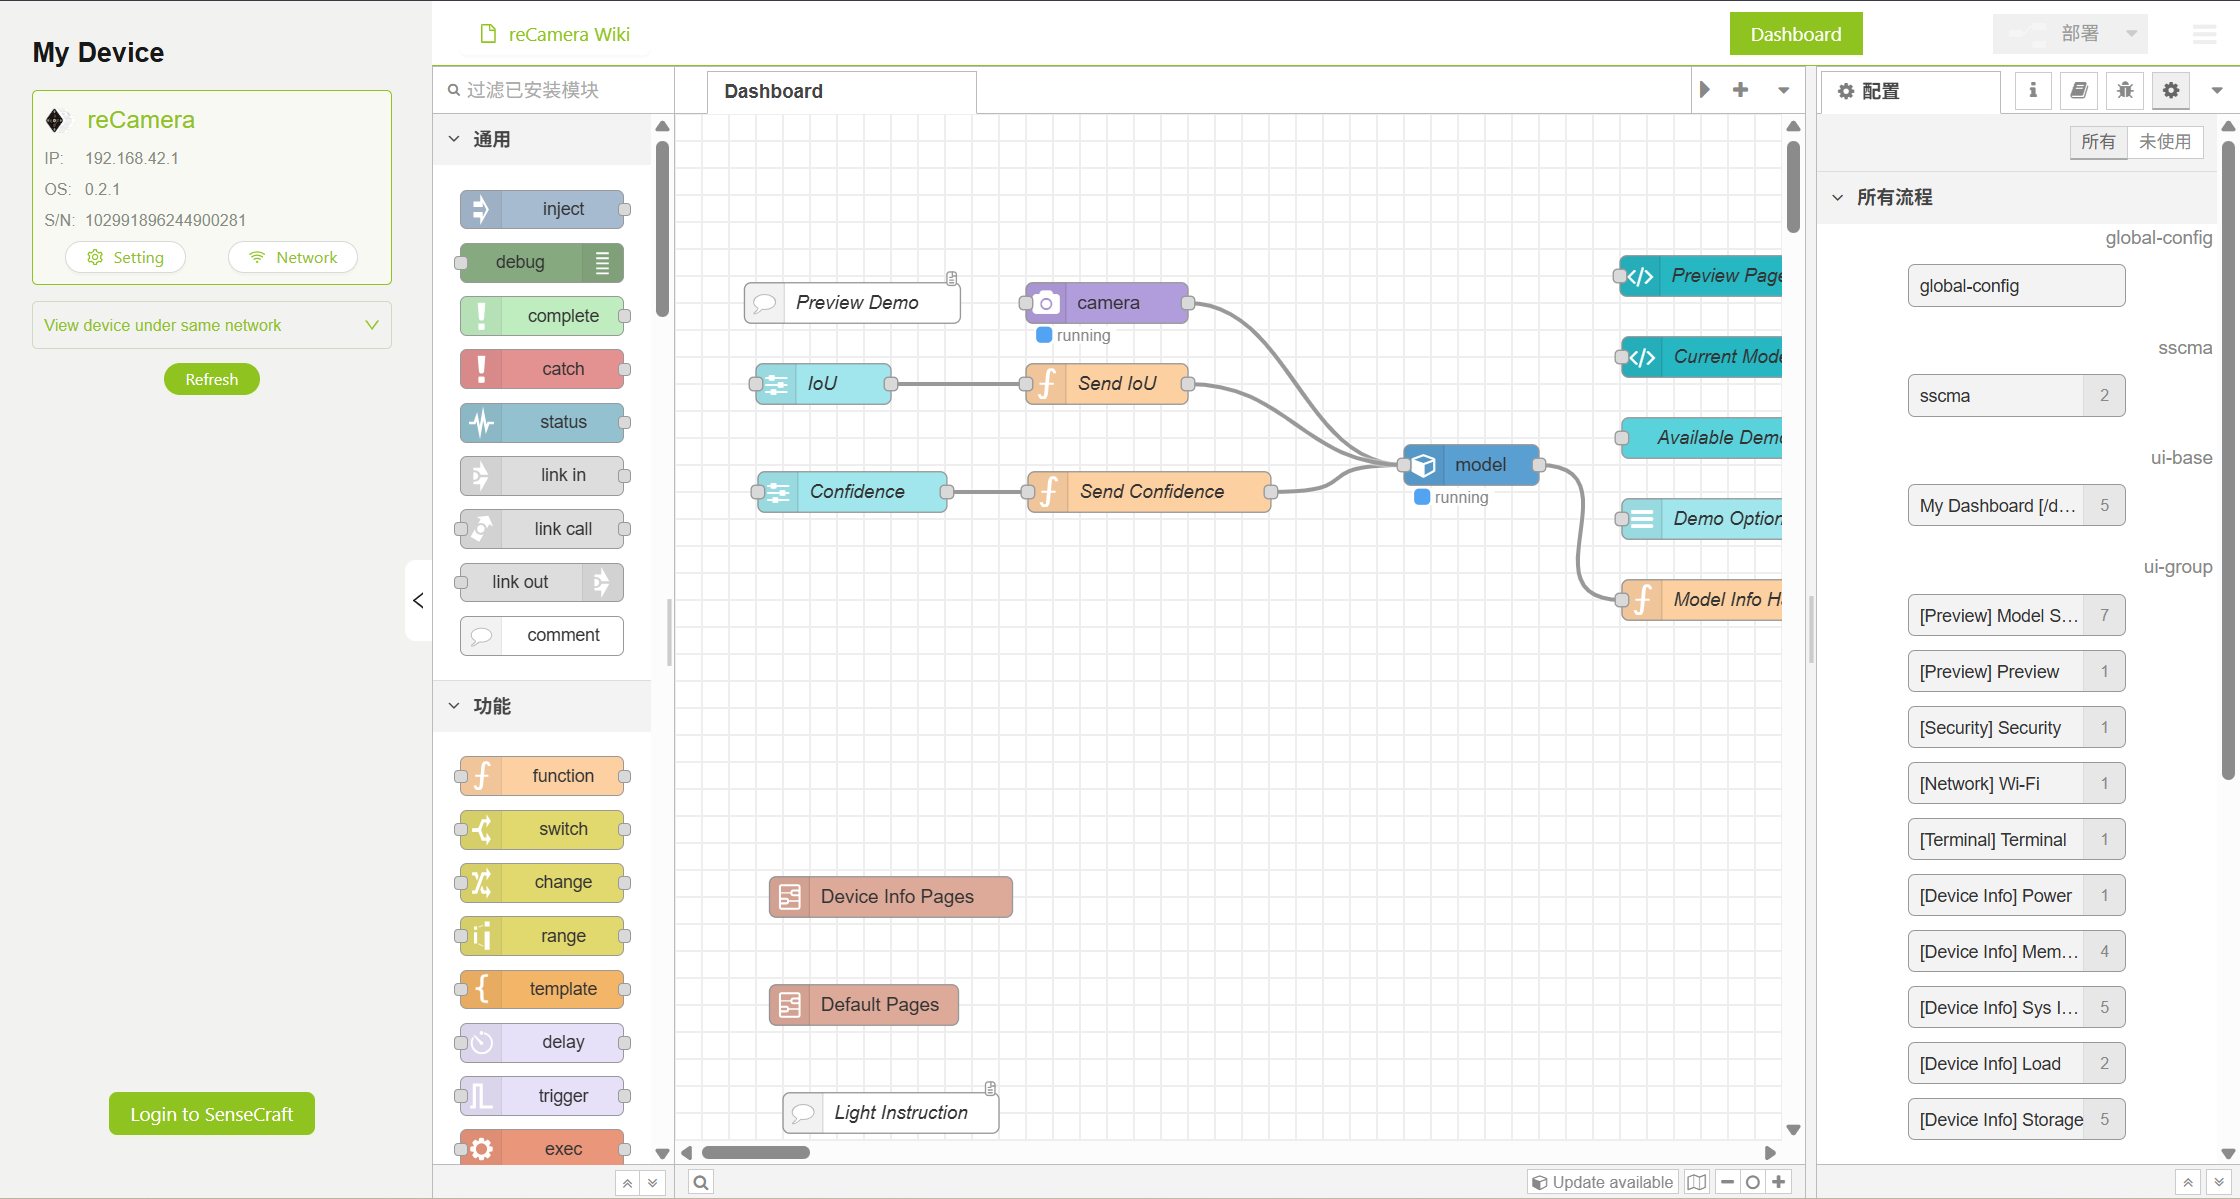
Task: Open the info sidebar tab icon
Action: tap(2032, 91)
